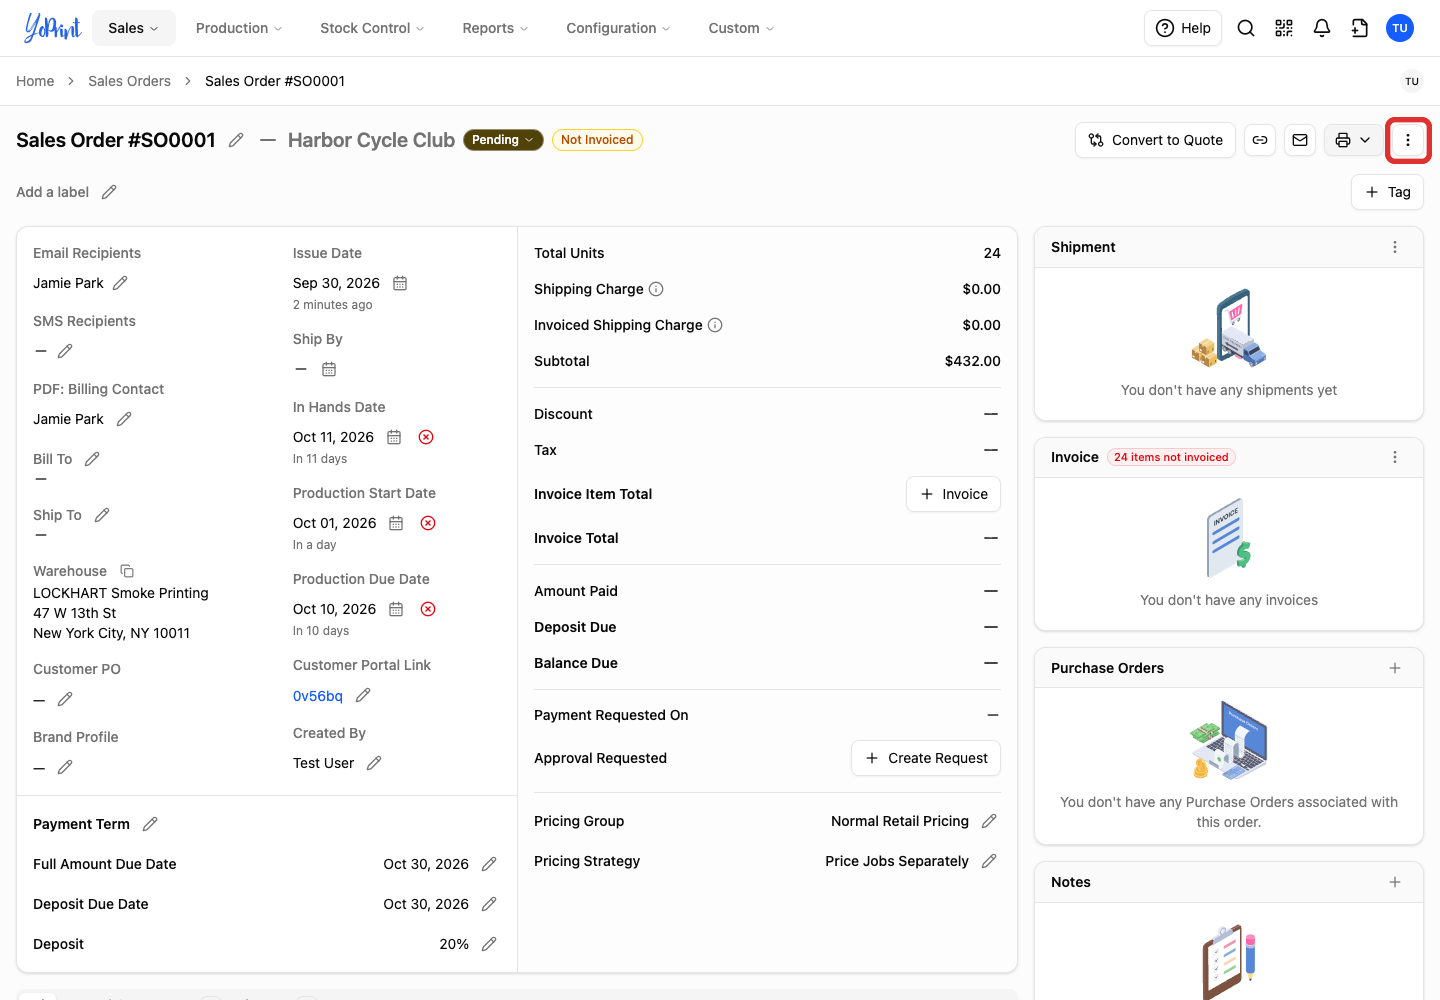The height and width of the screenshot is (1000, 1440).
Task: Edit Email Recipients Jamie Park pencil
Action: [120, 283]
